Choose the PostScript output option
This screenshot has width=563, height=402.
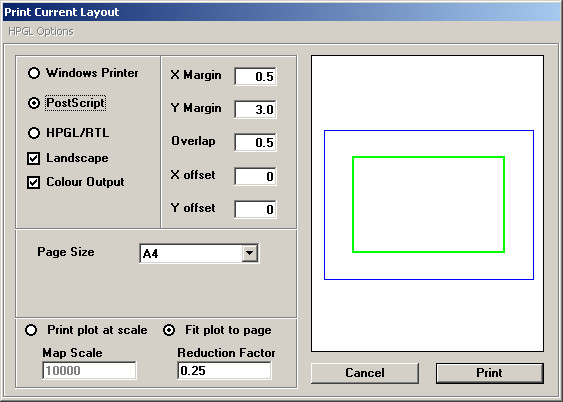pos(34,103)
